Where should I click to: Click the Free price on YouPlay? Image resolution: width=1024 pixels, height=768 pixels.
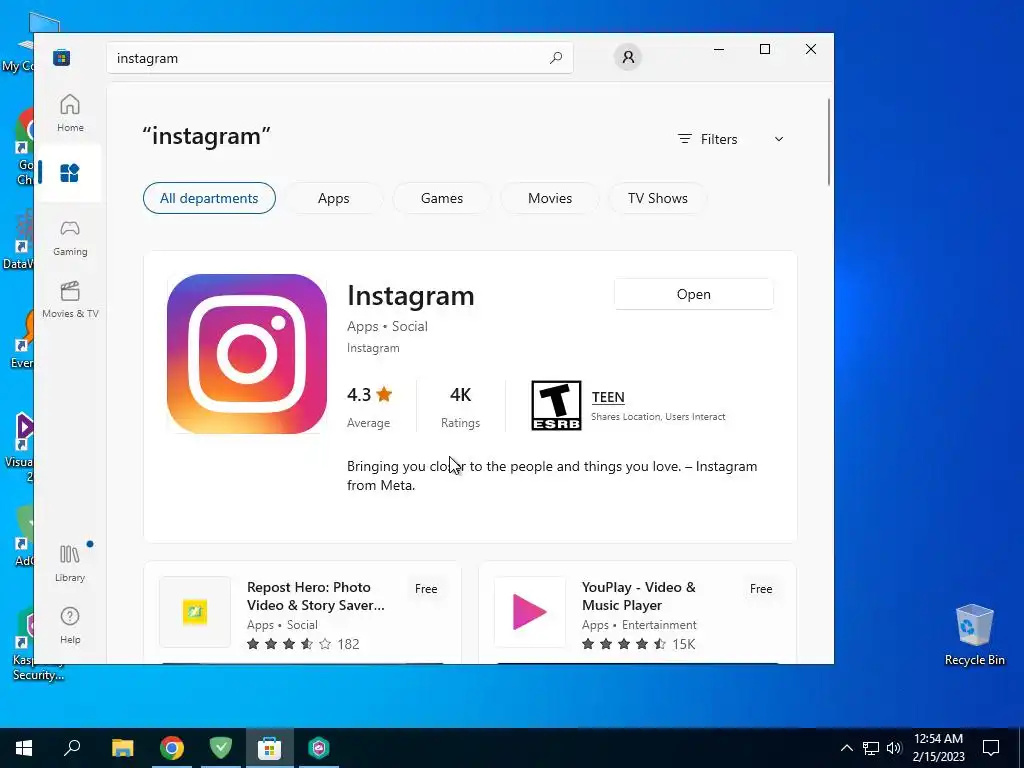click(761, 588)
